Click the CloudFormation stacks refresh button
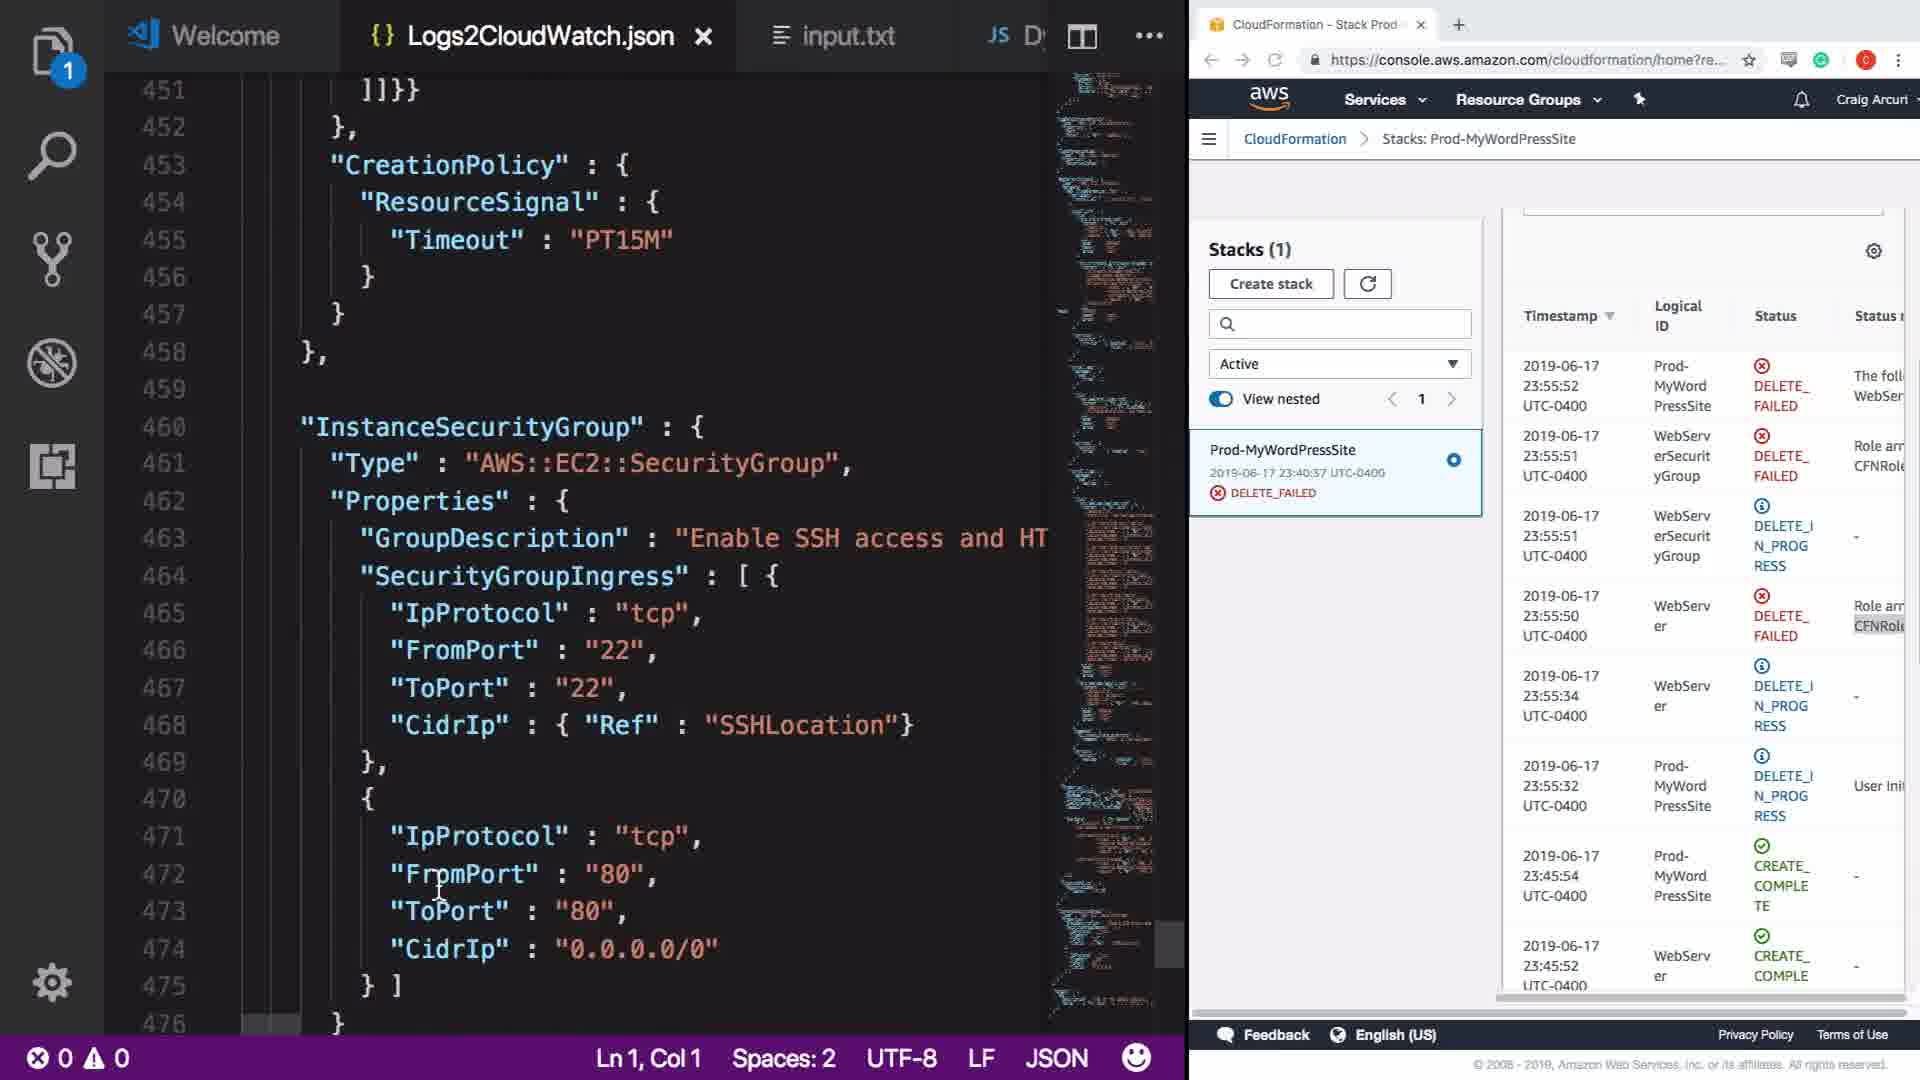 (1367, 284)
